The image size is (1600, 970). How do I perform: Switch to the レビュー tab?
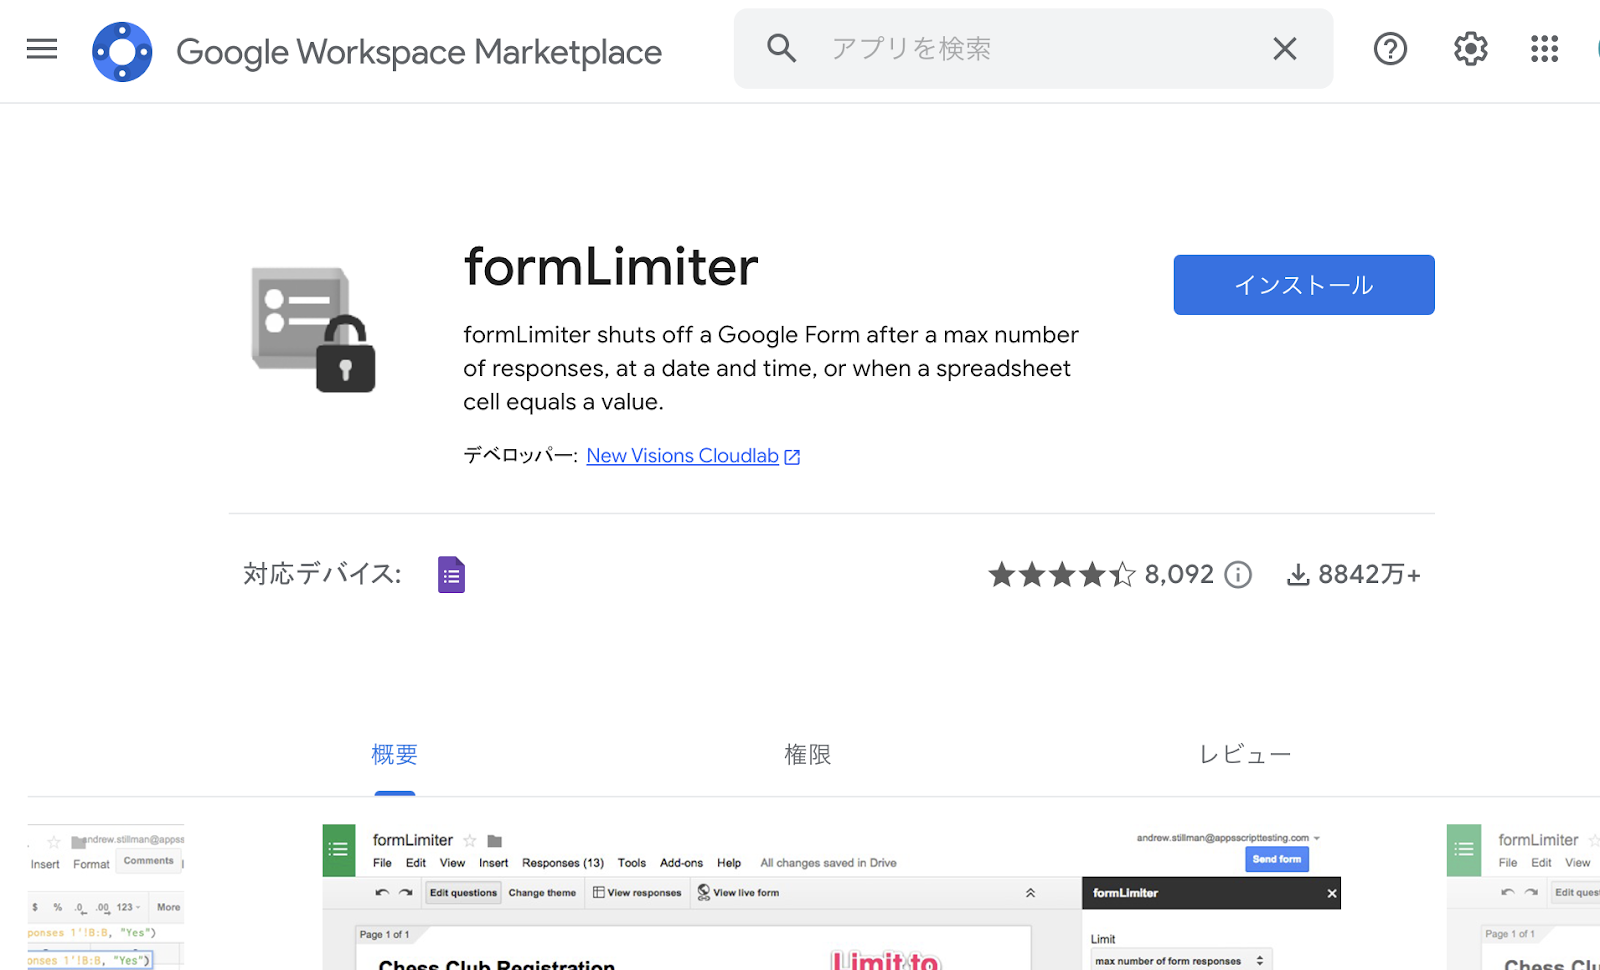[x=1245, y=755]
